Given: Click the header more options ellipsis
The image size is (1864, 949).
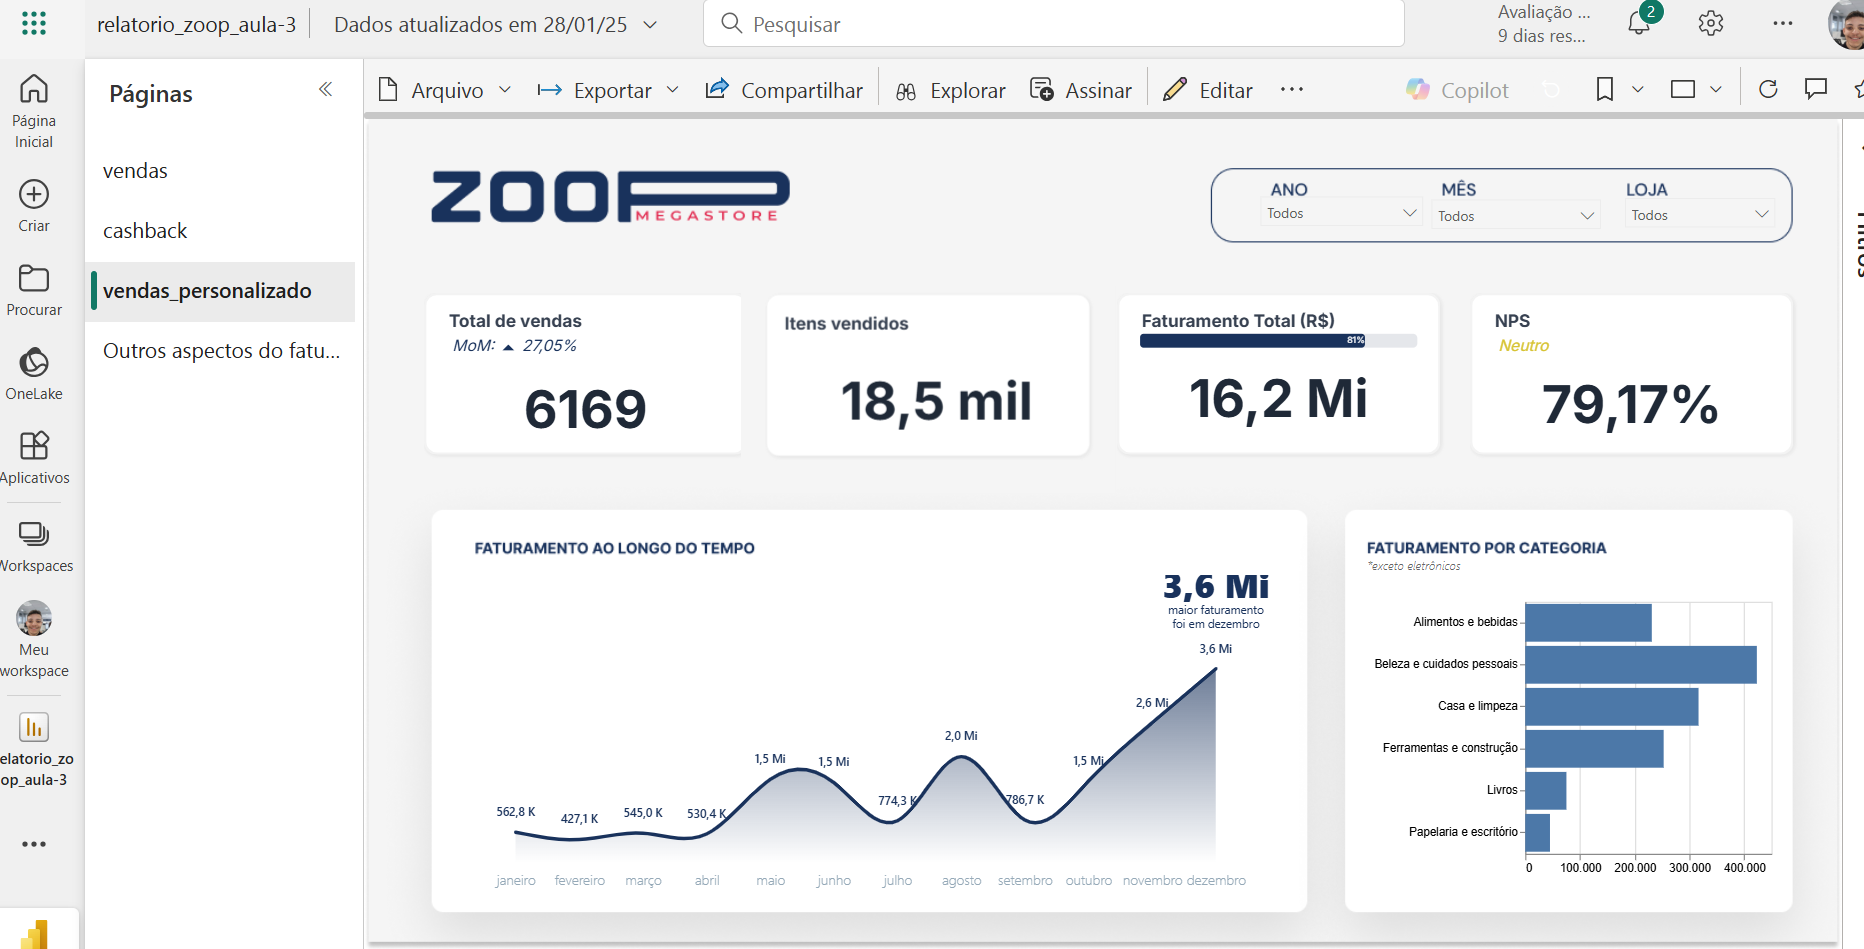Looking at the screenshot, I should tap(1783, 23).
